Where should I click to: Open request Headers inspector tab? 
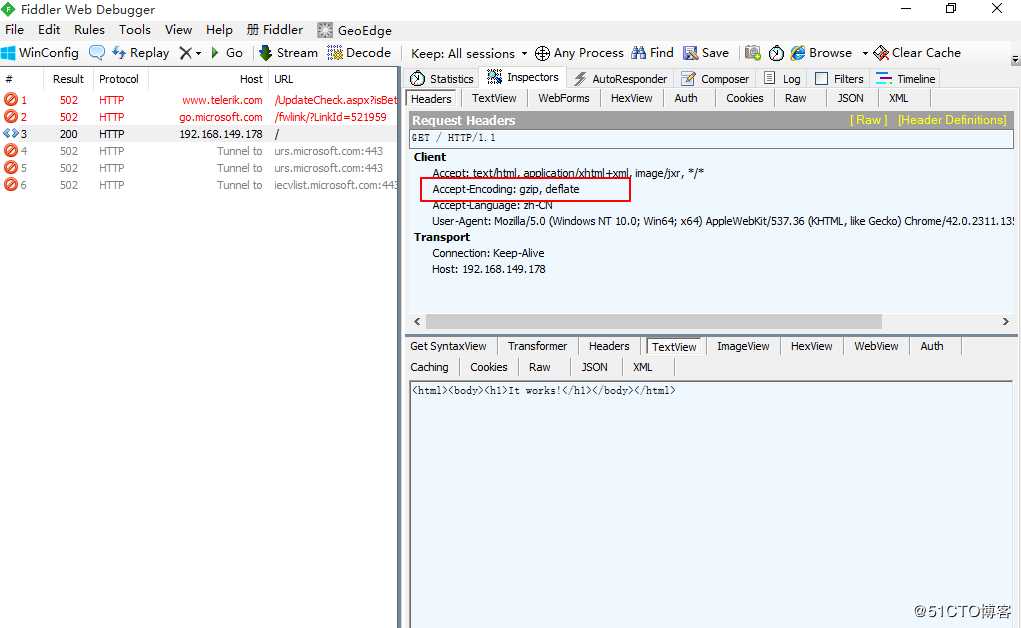pos(431,99)
